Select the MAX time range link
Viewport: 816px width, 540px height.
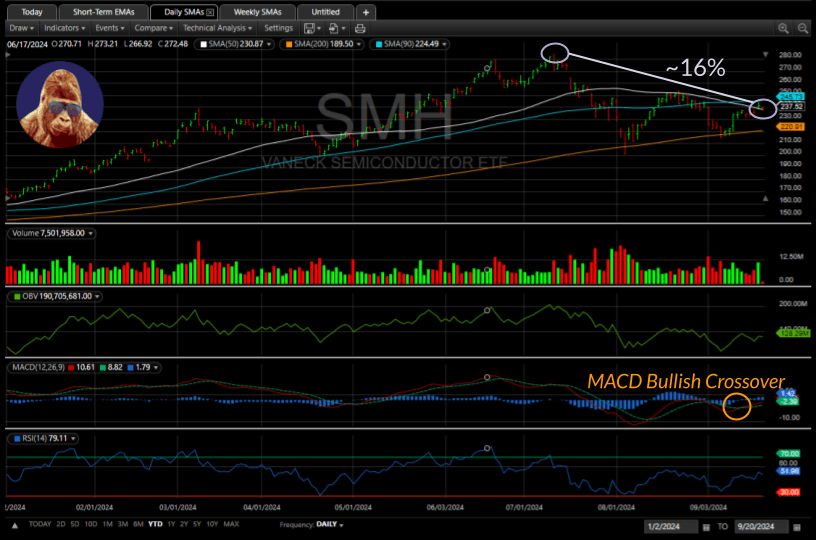tap(230, 524)
